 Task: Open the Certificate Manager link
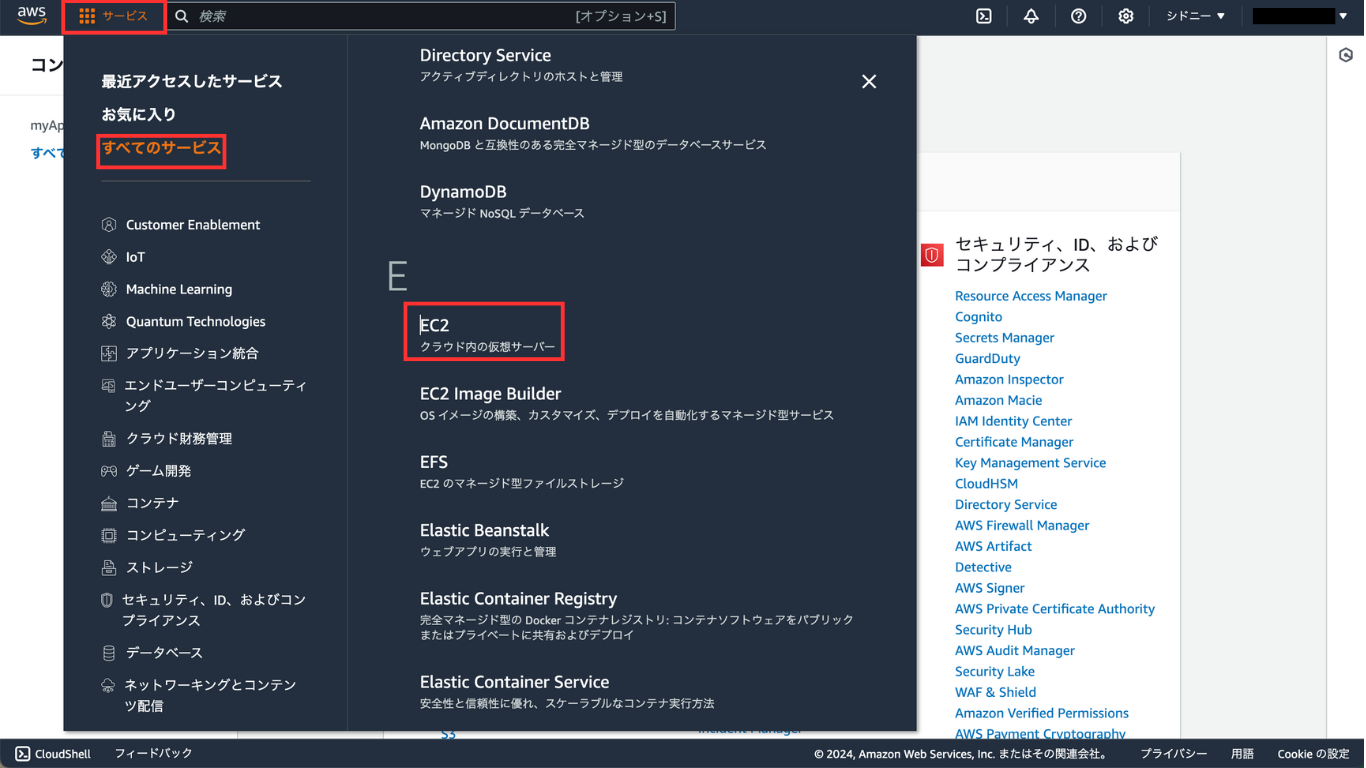click(1014, 442)
